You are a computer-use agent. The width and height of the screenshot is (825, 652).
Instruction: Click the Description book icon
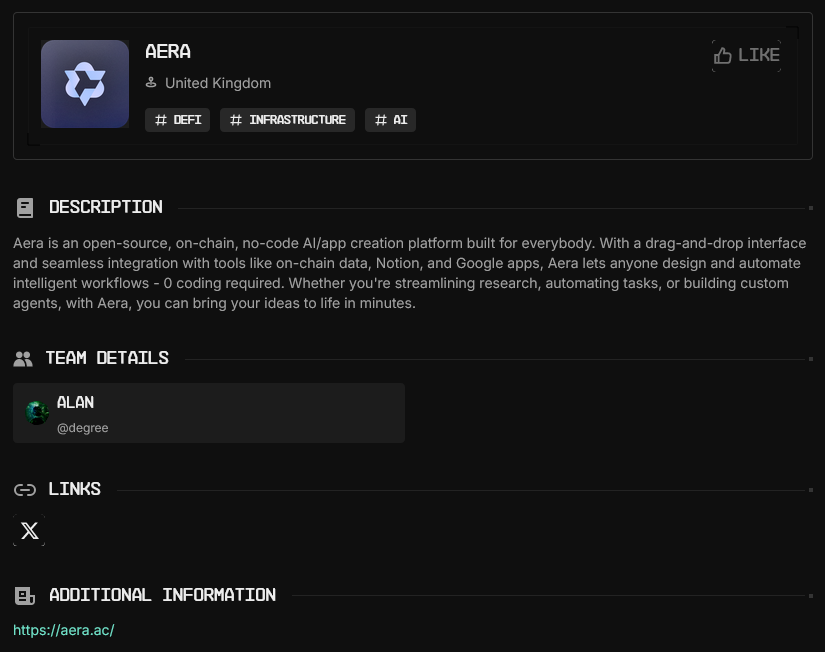(x=25, y=208)
